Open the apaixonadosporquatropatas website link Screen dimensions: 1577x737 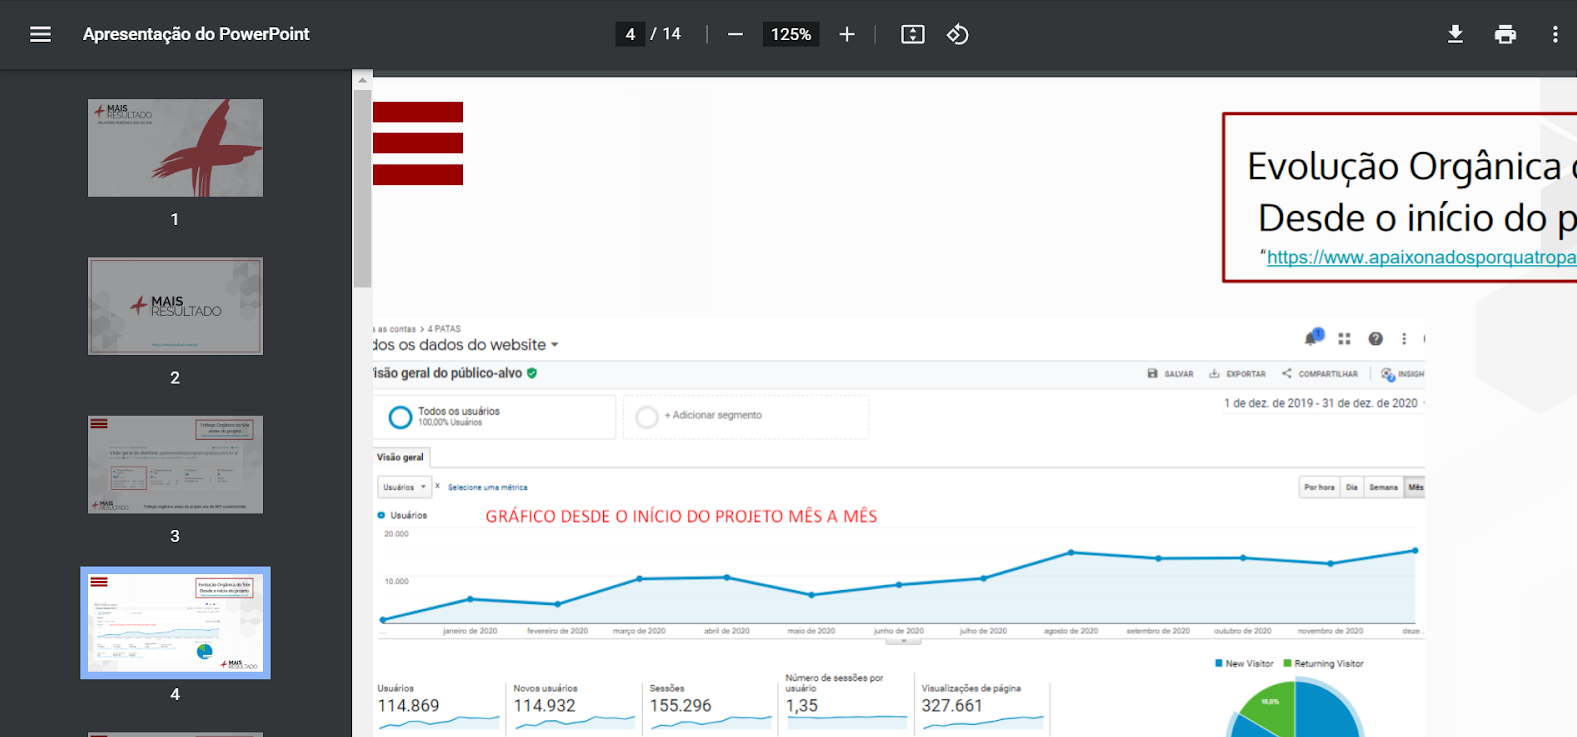[1420, 257]
